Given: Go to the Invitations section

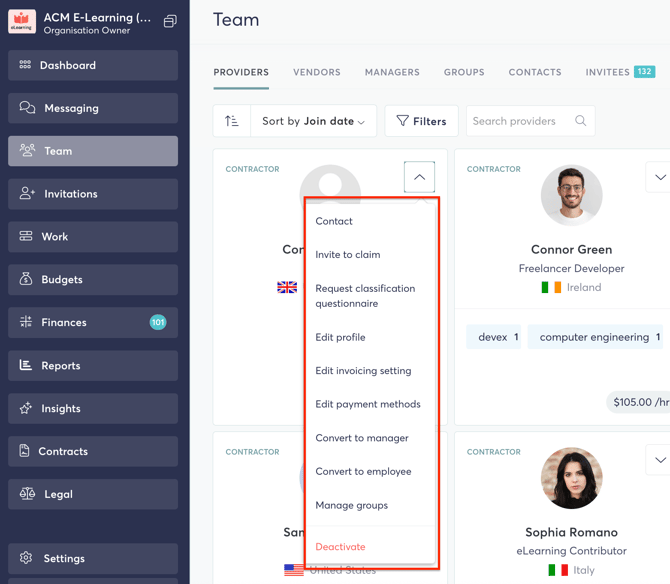Looking at the screenshot, I should coord(93,194).
